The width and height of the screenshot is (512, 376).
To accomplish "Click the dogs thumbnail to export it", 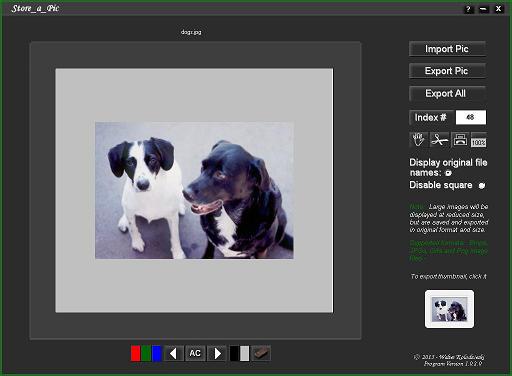I will (449, 309).
